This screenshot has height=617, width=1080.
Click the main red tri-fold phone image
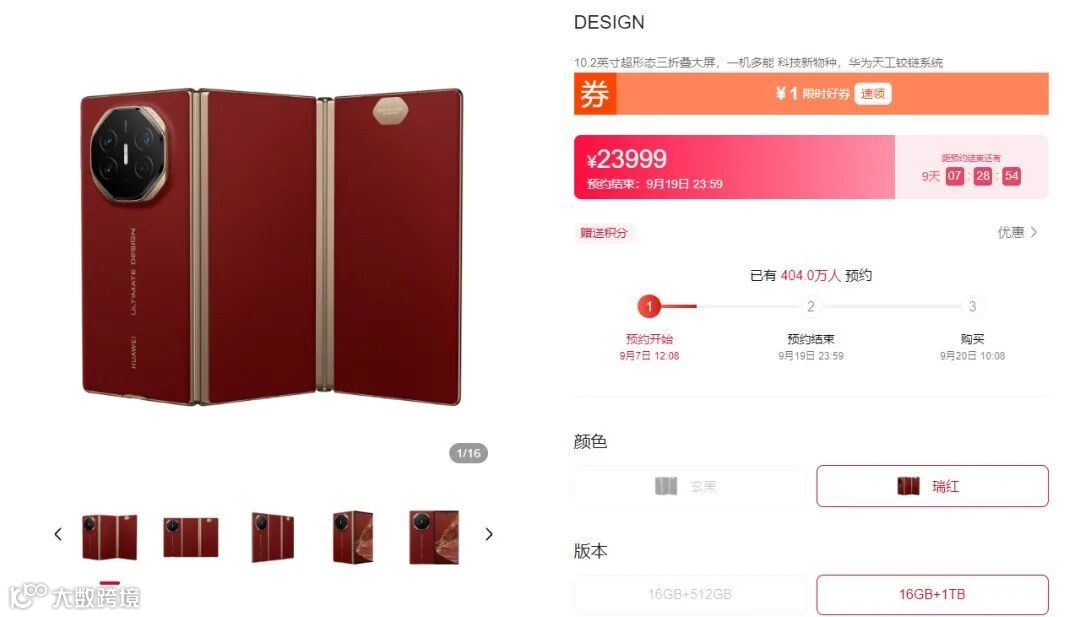[272, 247]
